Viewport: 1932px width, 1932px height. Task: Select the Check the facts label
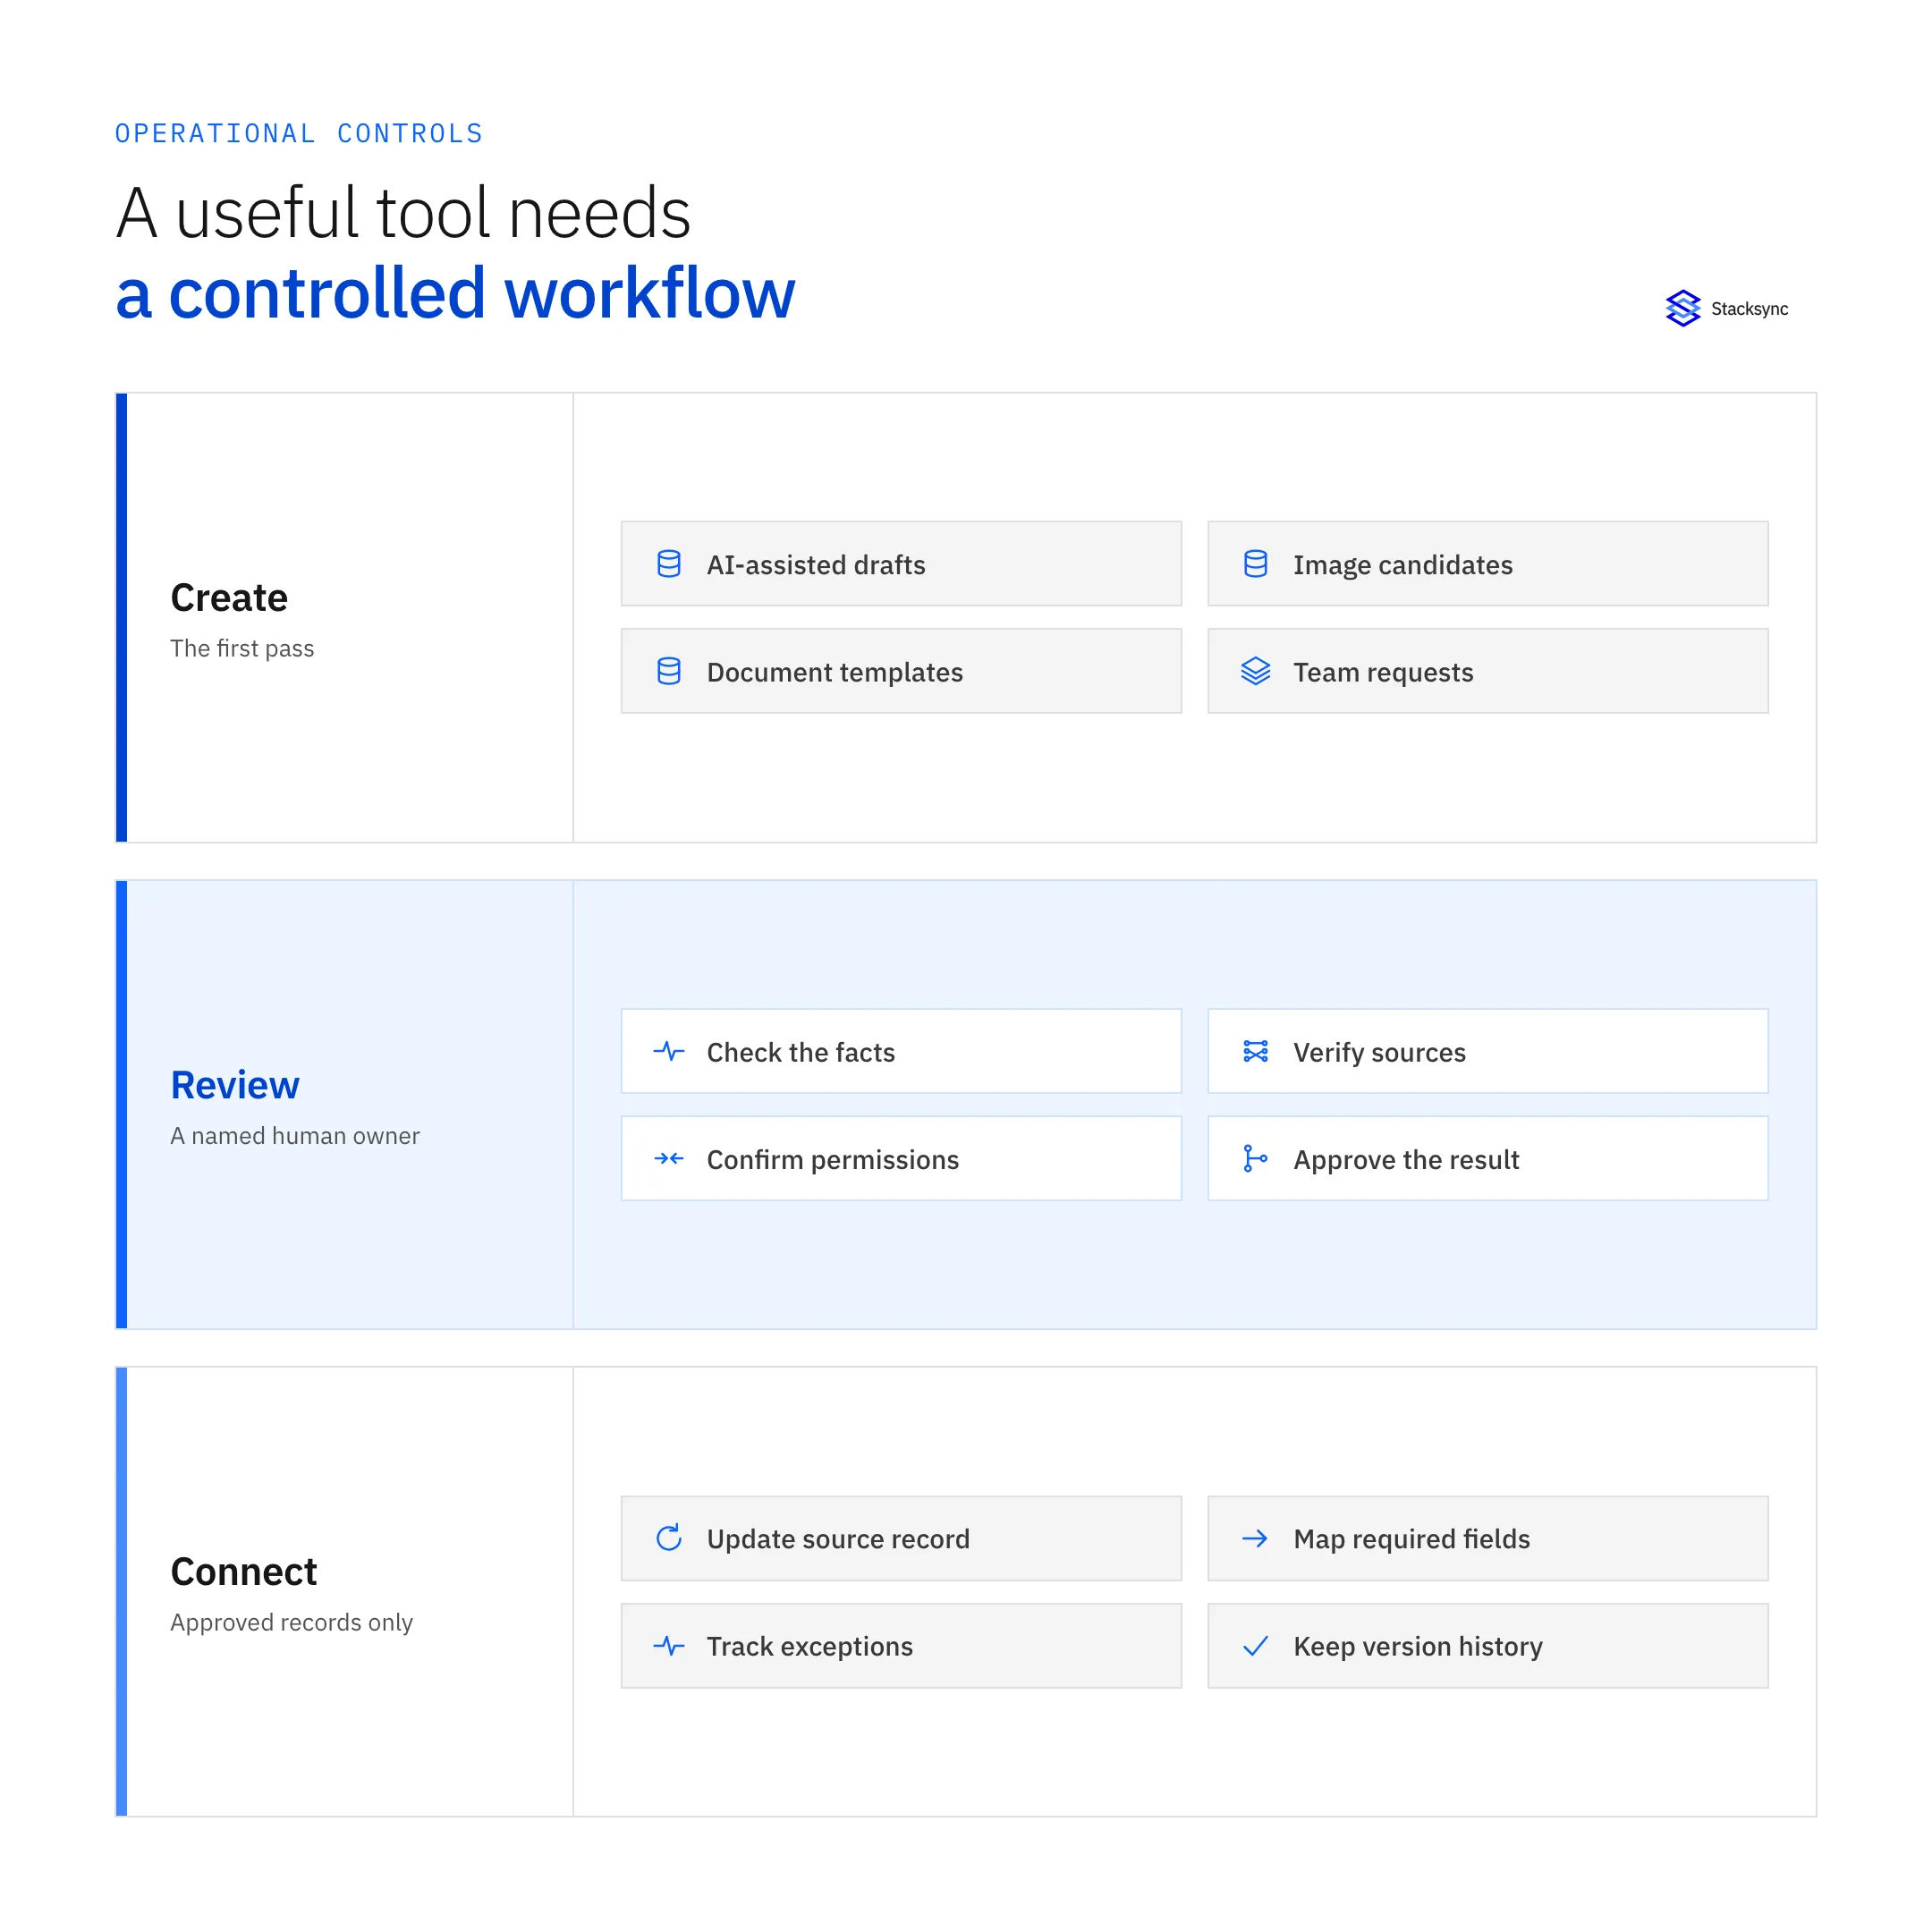click(x=801, y=1052)
